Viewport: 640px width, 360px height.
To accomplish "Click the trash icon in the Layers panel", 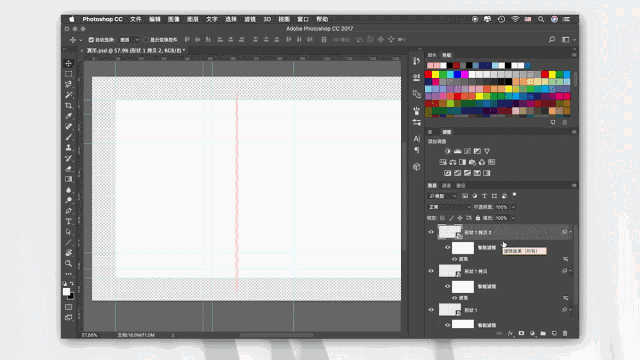I will point(565,333).
